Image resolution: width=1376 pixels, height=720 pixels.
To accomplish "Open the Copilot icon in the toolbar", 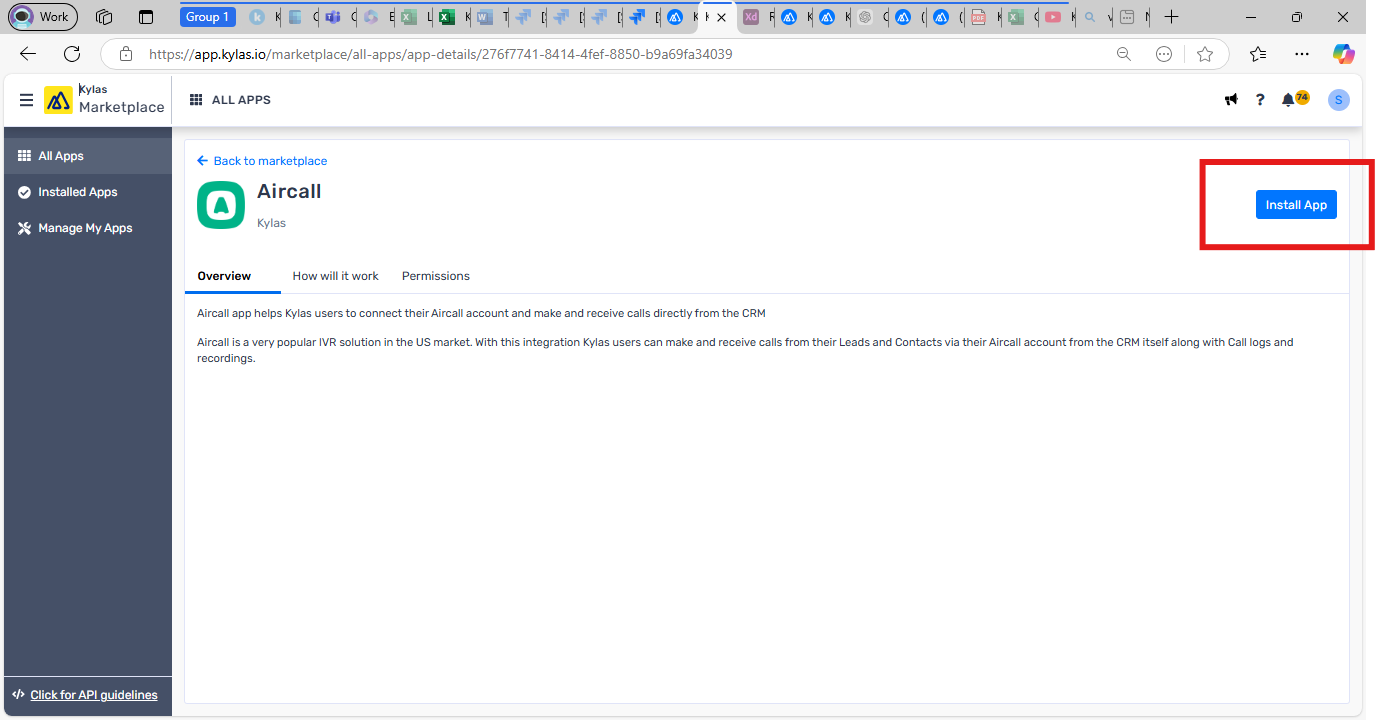I will [x=1344, y=54].
